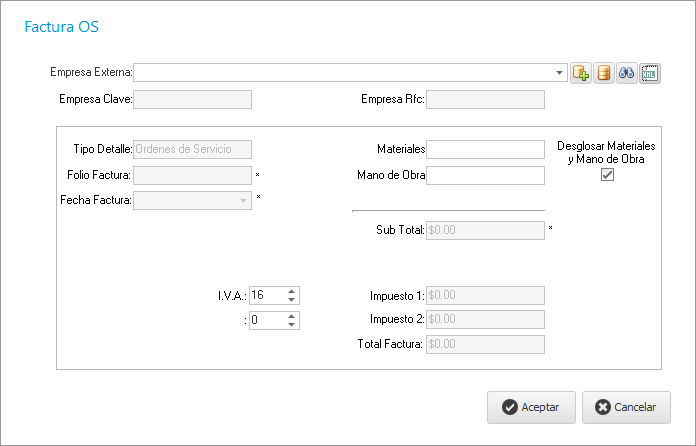This screenshot has height=446, width=696.
Task: Open the Fecha Factura date picker
Action: tap(243, 200)
